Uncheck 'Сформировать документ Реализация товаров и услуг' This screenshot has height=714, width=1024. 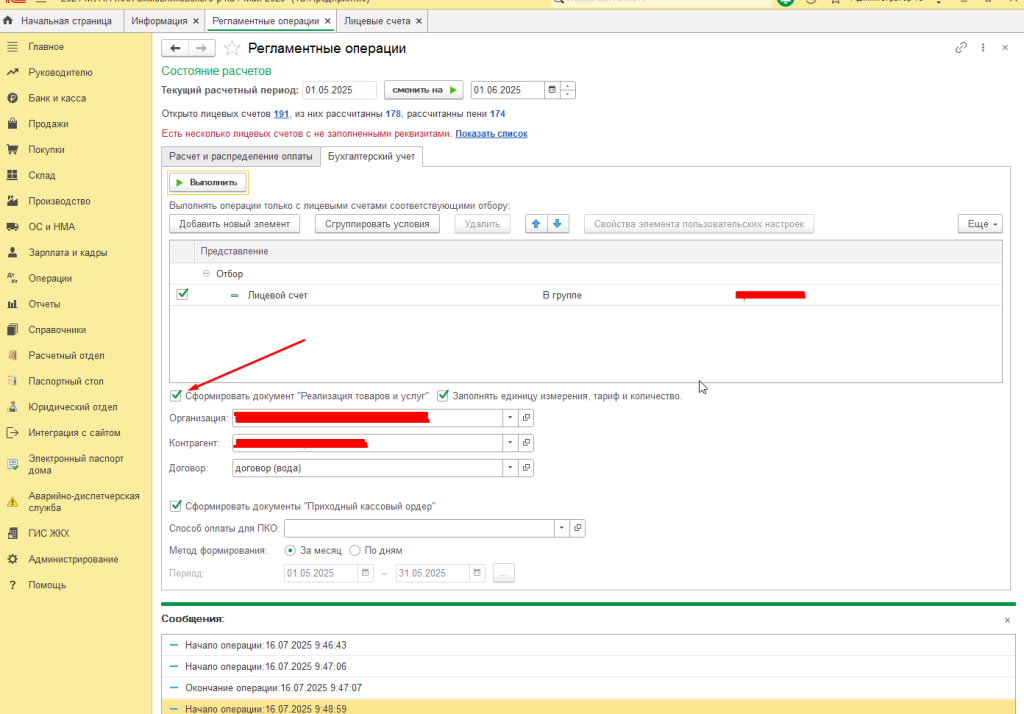[176, 396]
